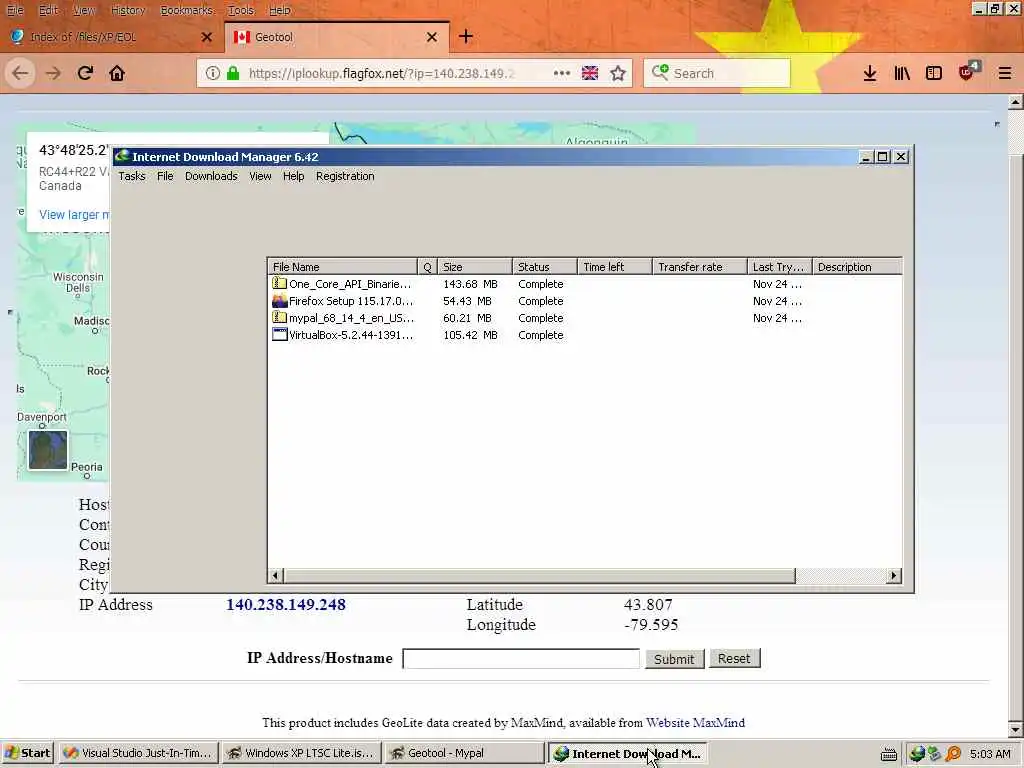Sort by Last Try column header
This screenshot has height=768, width=1024.
click(779, 266)
